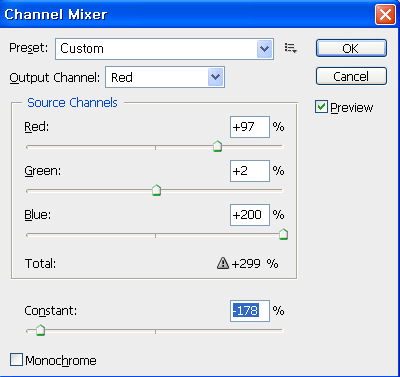The width and height of the screenshot is (400, 377).
Task: Click the Channel Mixer title text
Action: point(56,14)
